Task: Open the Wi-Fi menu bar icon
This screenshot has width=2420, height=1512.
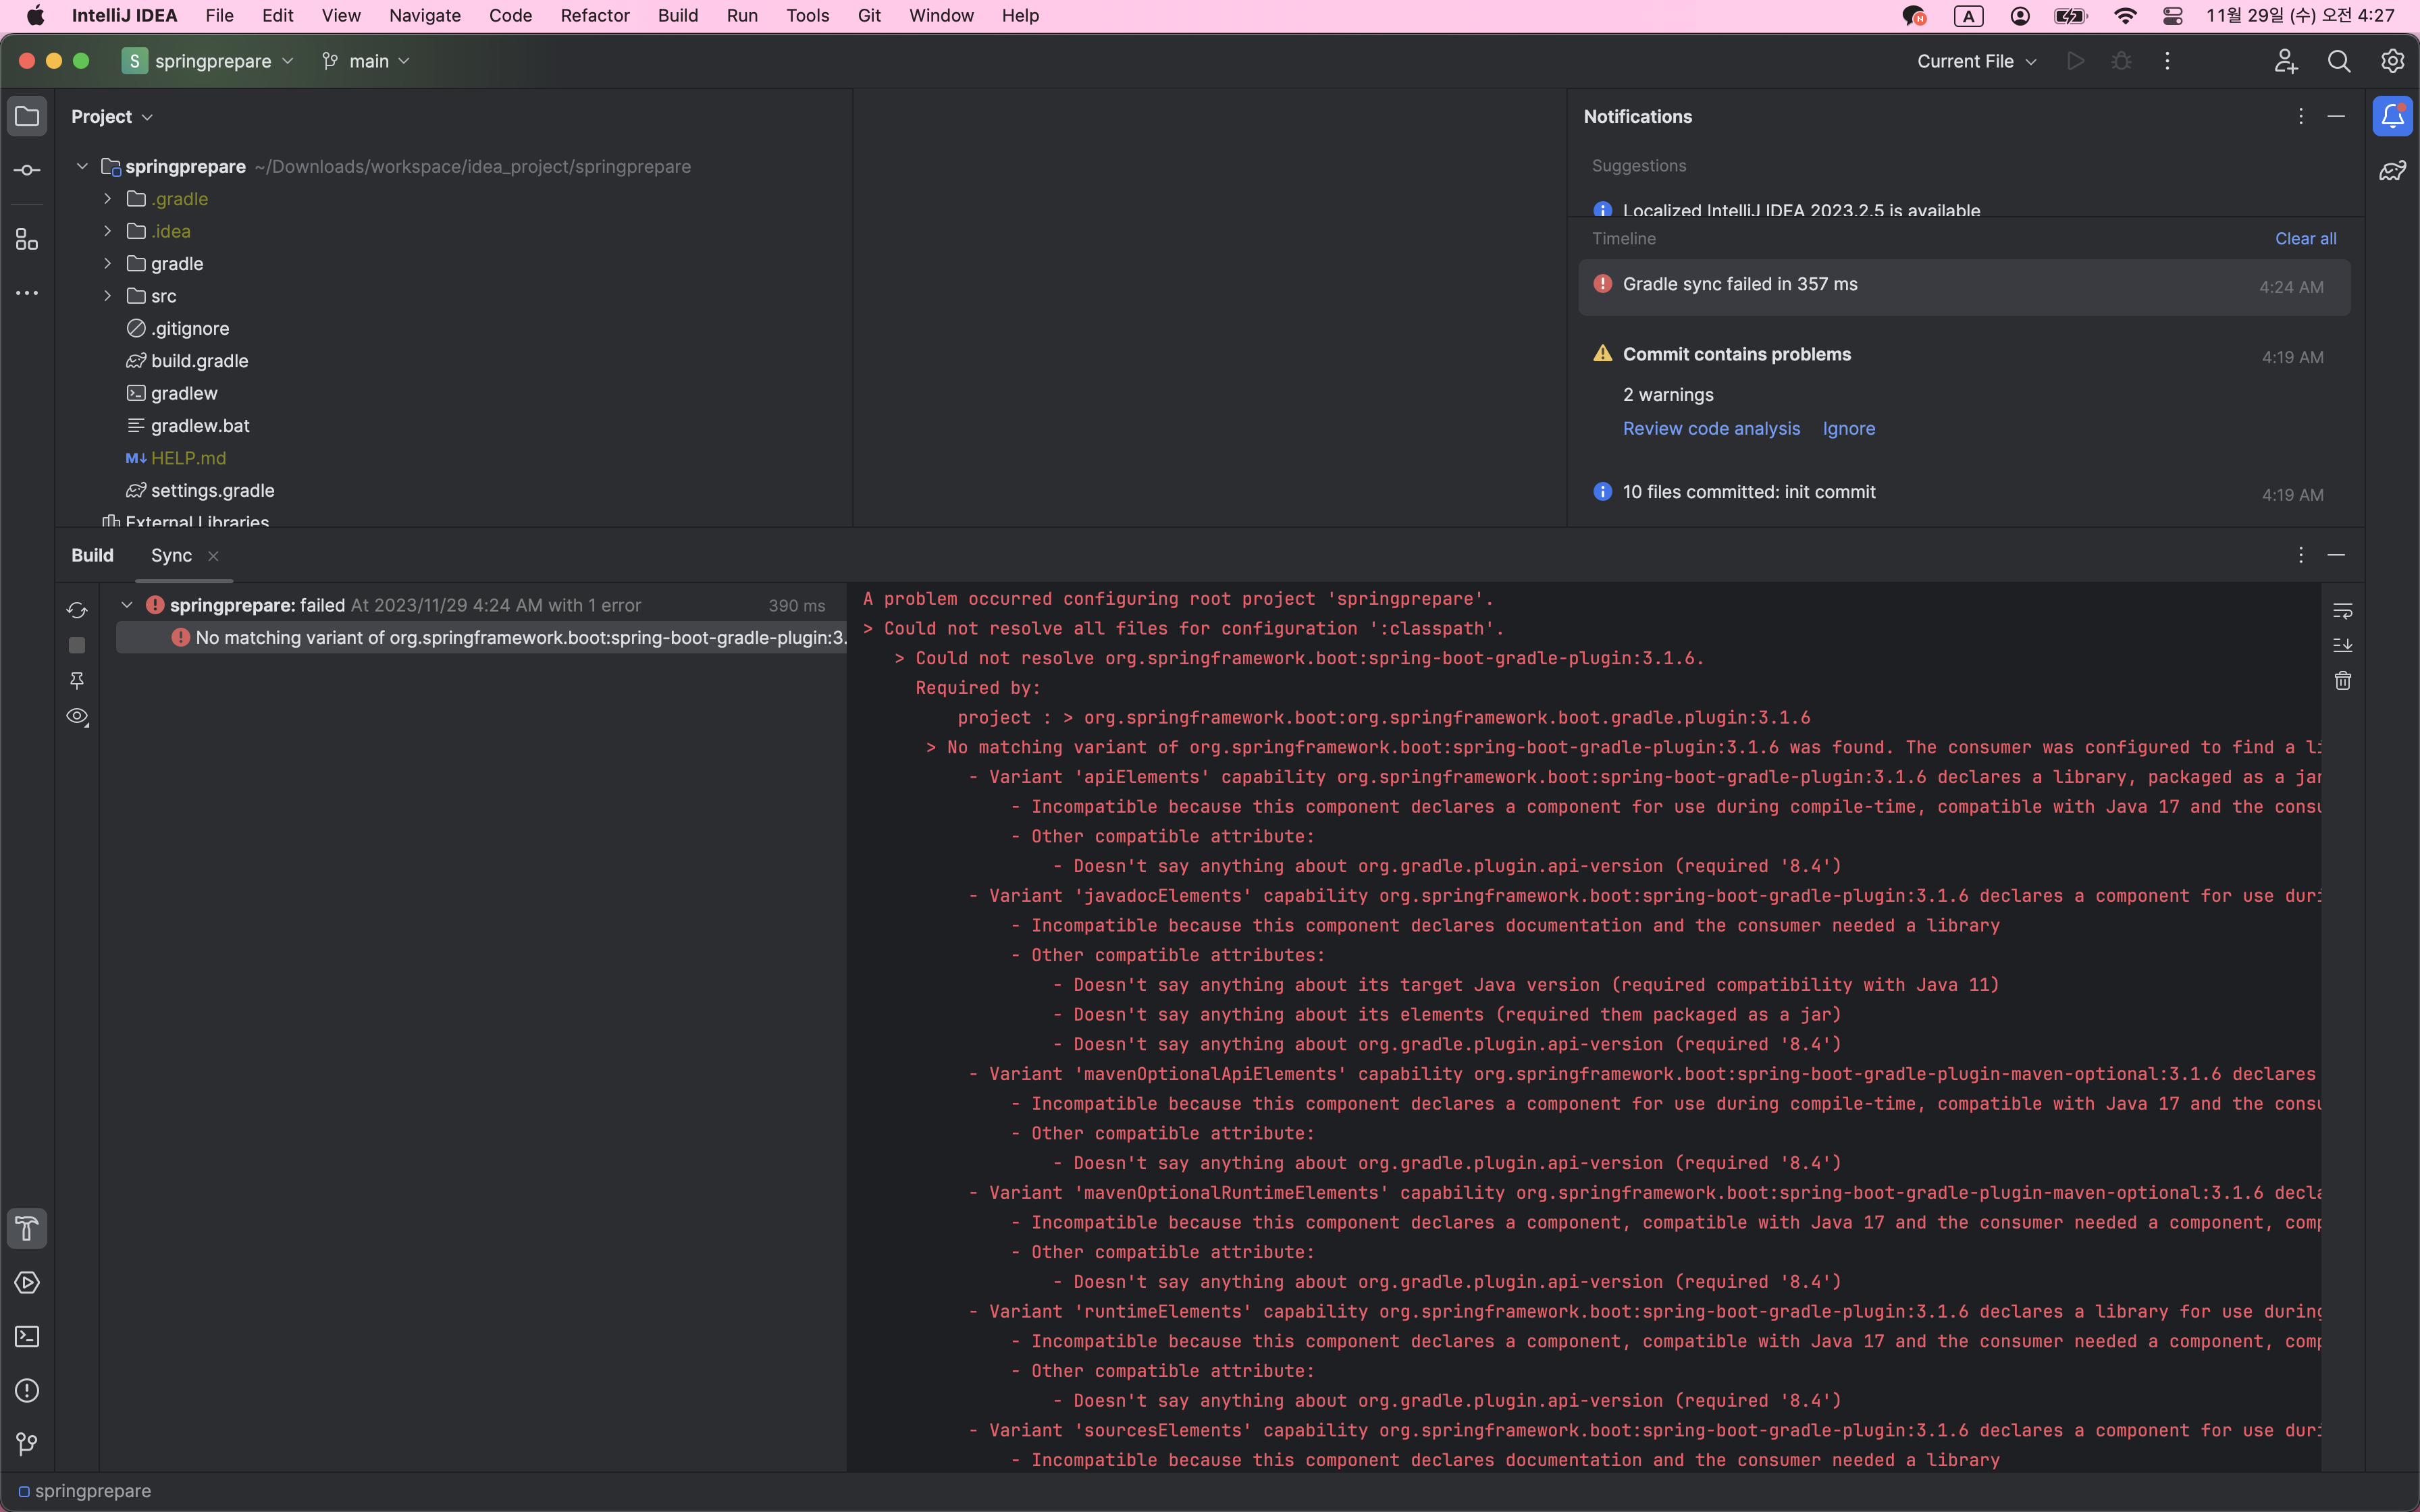Action: click(x=2125, y=16)
